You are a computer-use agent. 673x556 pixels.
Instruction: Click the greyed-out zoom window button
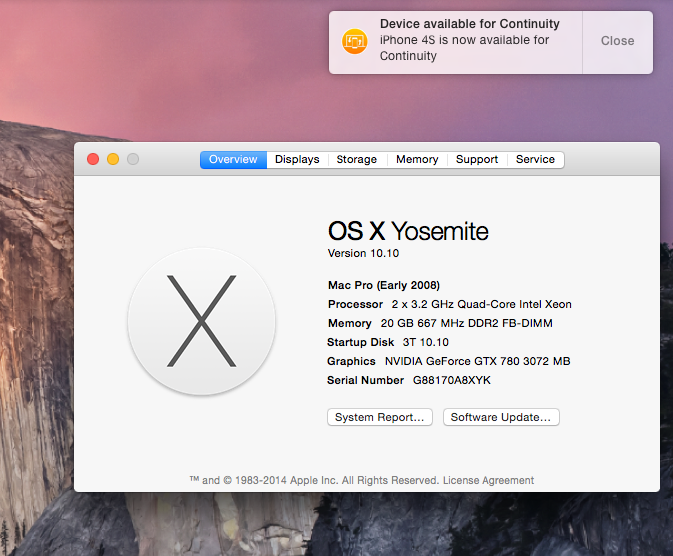pyautogui.click(x=133, y=159)
